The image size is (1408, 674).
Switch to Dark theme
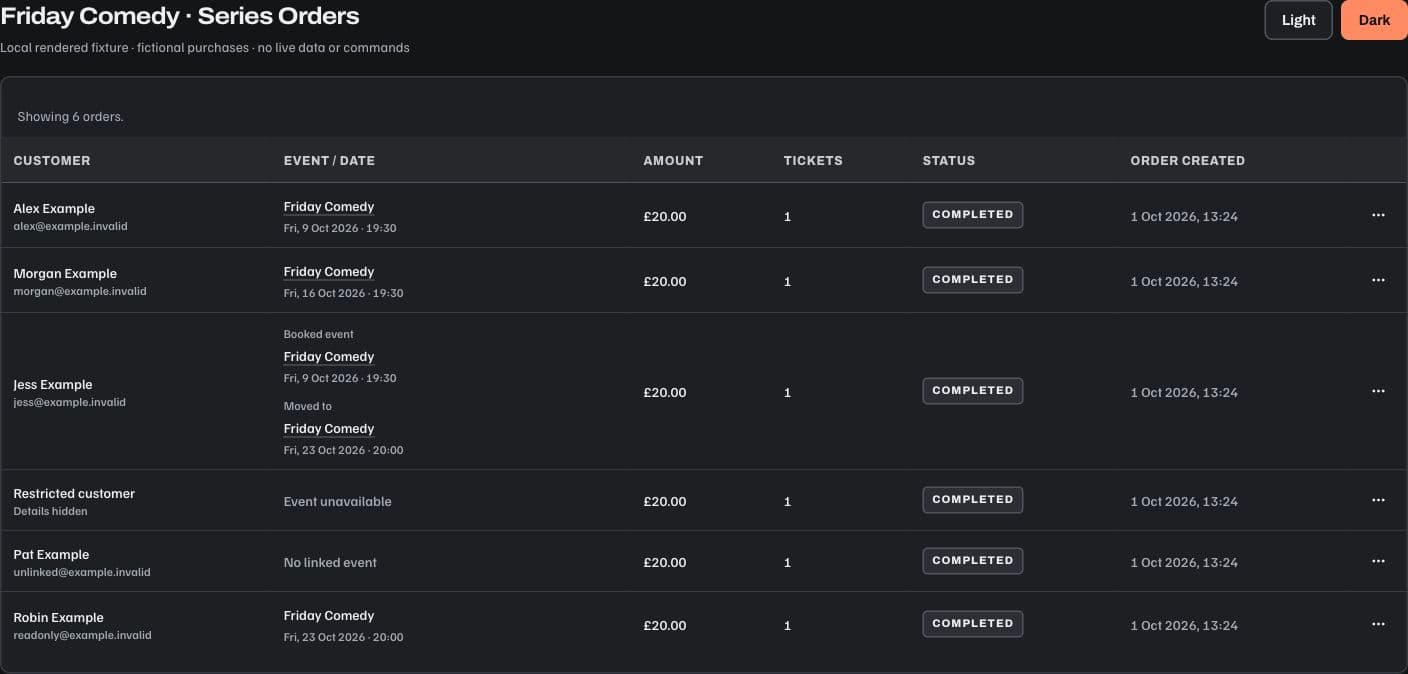[x=1374, y=20]
